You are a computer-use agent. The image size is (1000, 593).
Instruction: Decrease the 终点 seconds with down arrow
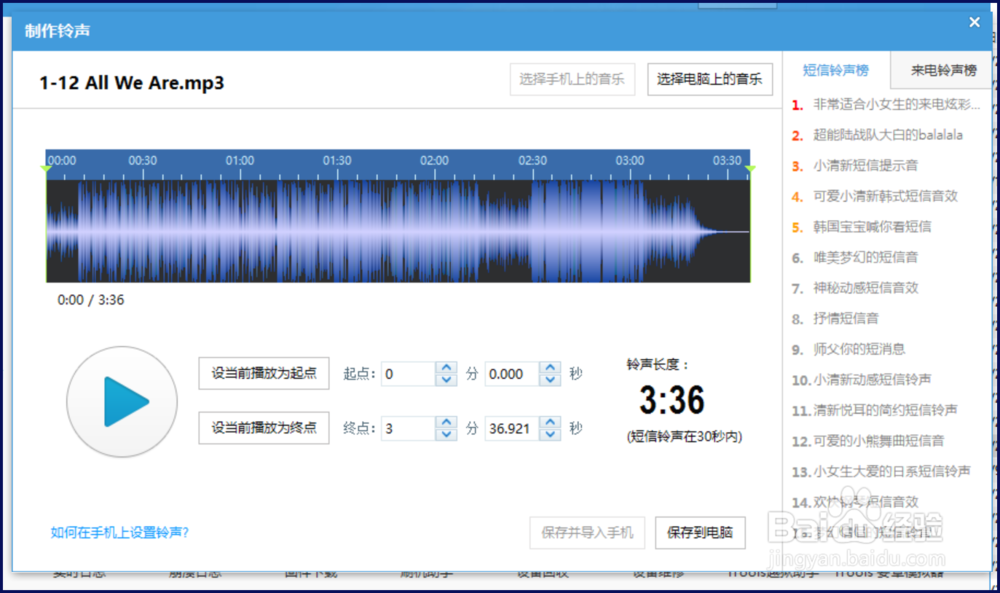point(550,433)
